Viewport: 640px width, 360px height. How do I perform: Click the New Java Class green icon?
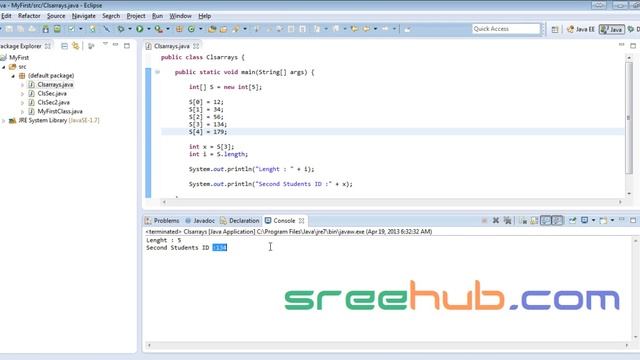(x=191, y=29)
